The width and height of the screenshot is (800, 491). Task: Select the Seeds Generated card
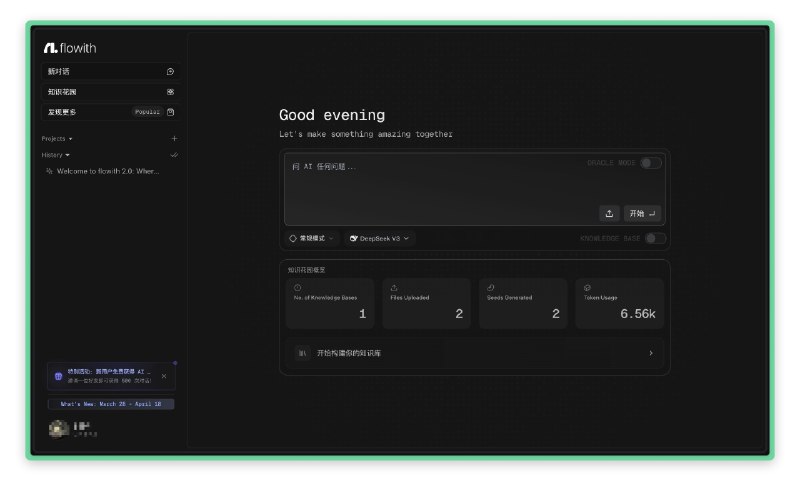[x=523, y=303]
